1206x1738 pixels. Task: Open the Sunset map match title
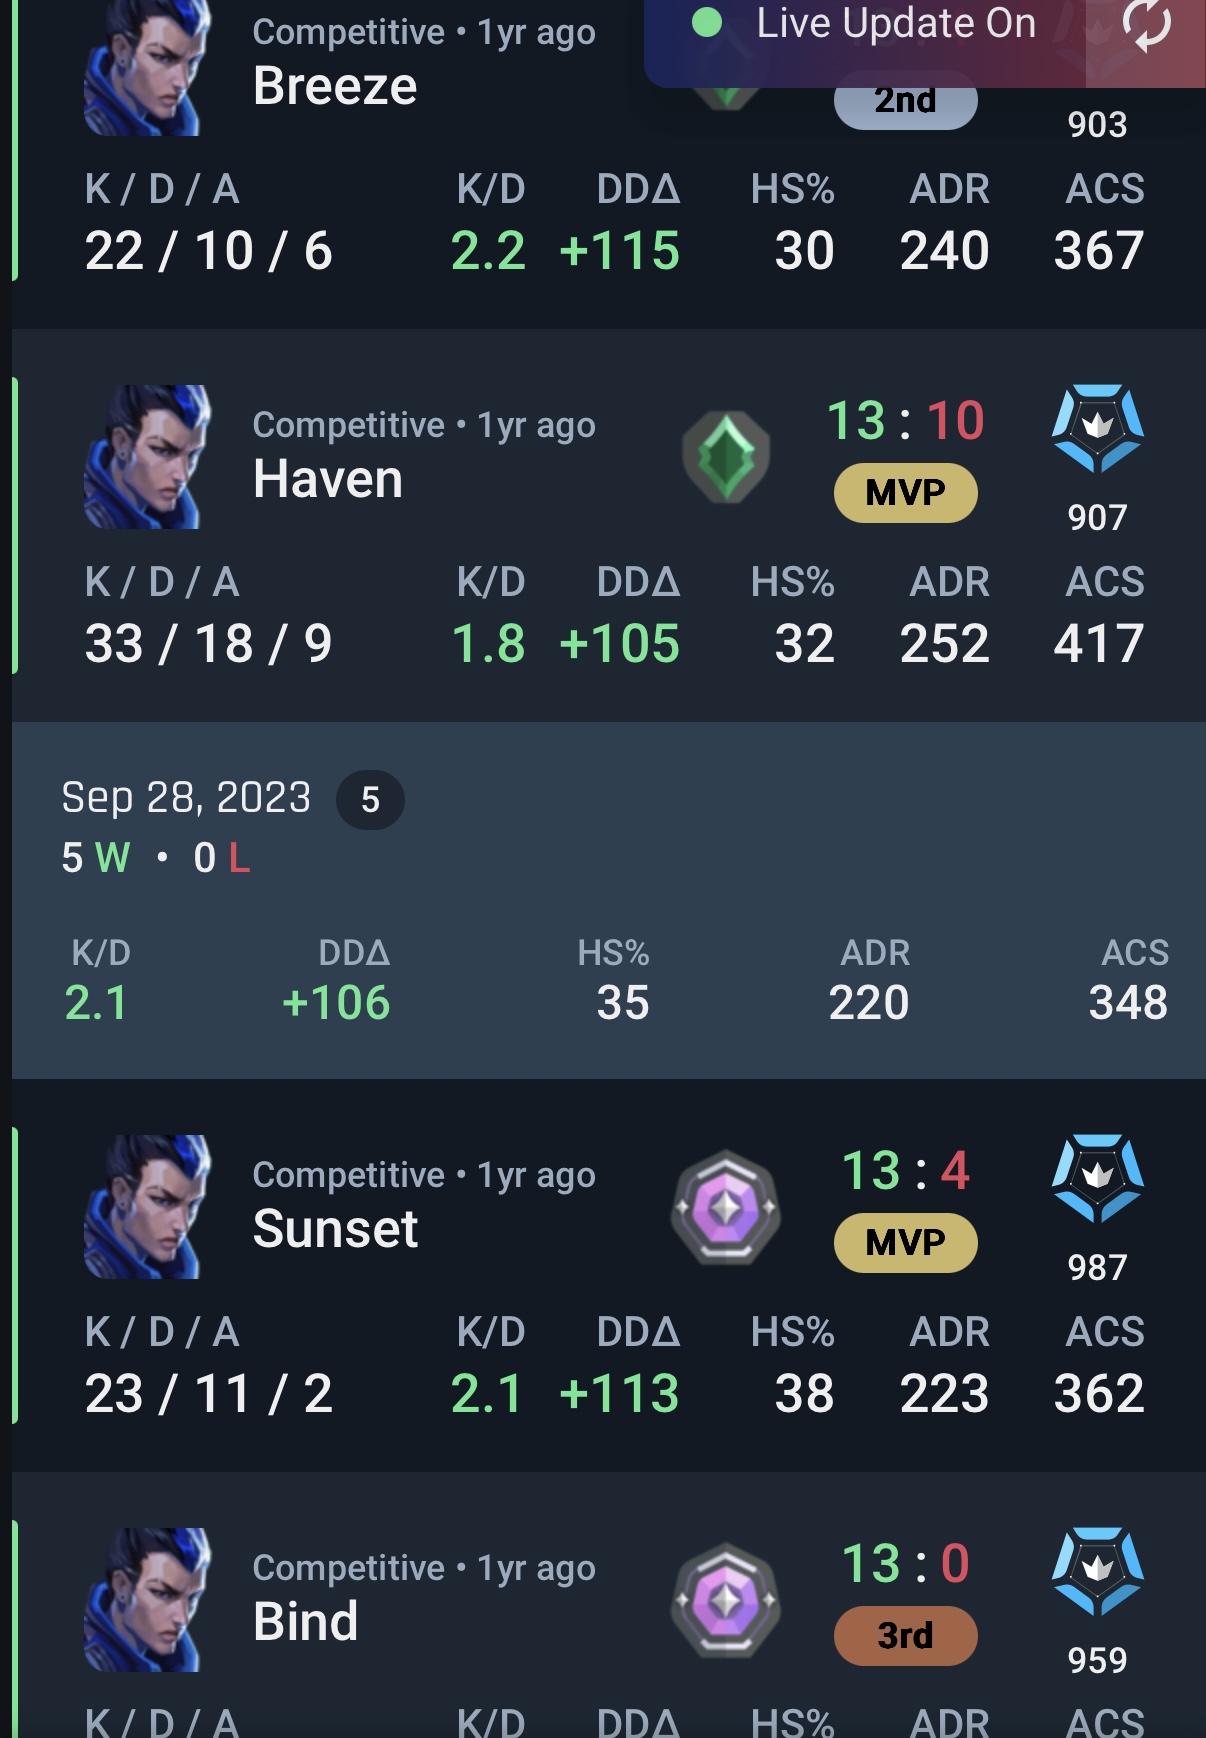[335, 1228]
